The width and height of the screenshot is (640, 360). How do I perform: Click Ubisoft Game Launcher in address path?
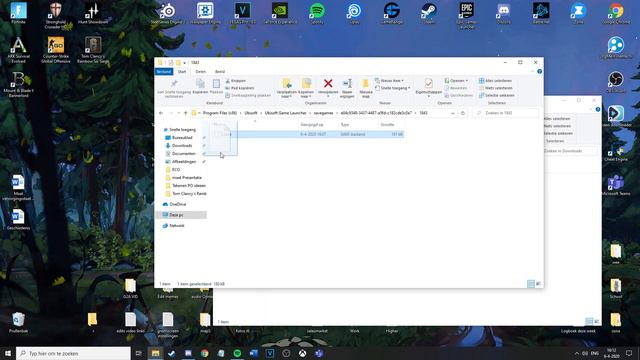[x=285, y=113]
